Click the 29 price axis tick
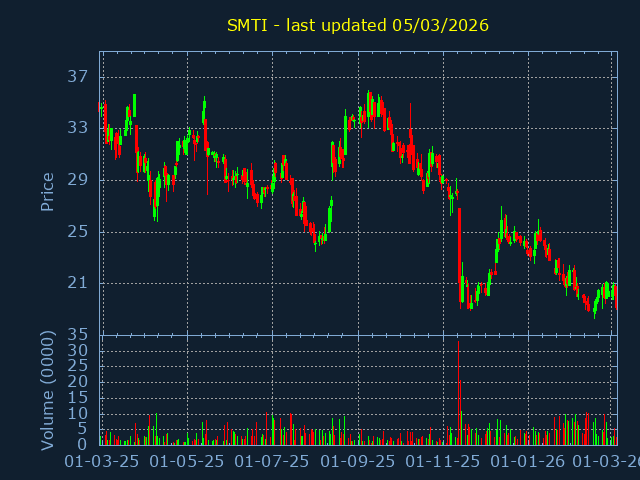The width and height of the screenshot is (640, 480). click(x=78, y=180)
